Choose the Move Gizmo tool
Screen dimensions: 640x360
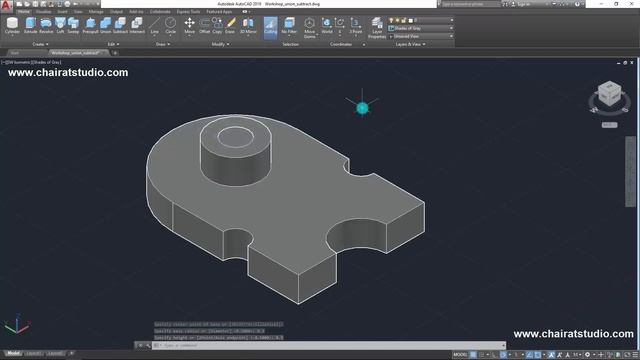pyautogui.click(x=309, y=28)
